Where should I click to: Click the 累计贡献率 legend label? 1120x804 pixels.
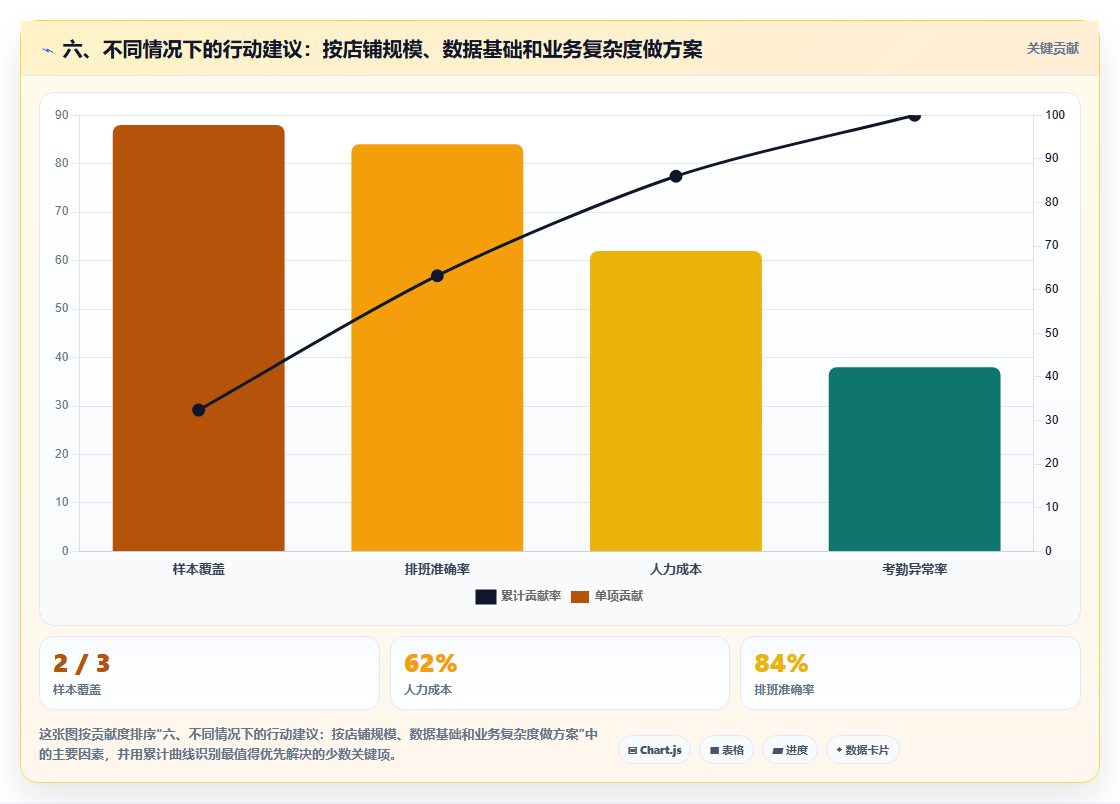click(531, 596)
